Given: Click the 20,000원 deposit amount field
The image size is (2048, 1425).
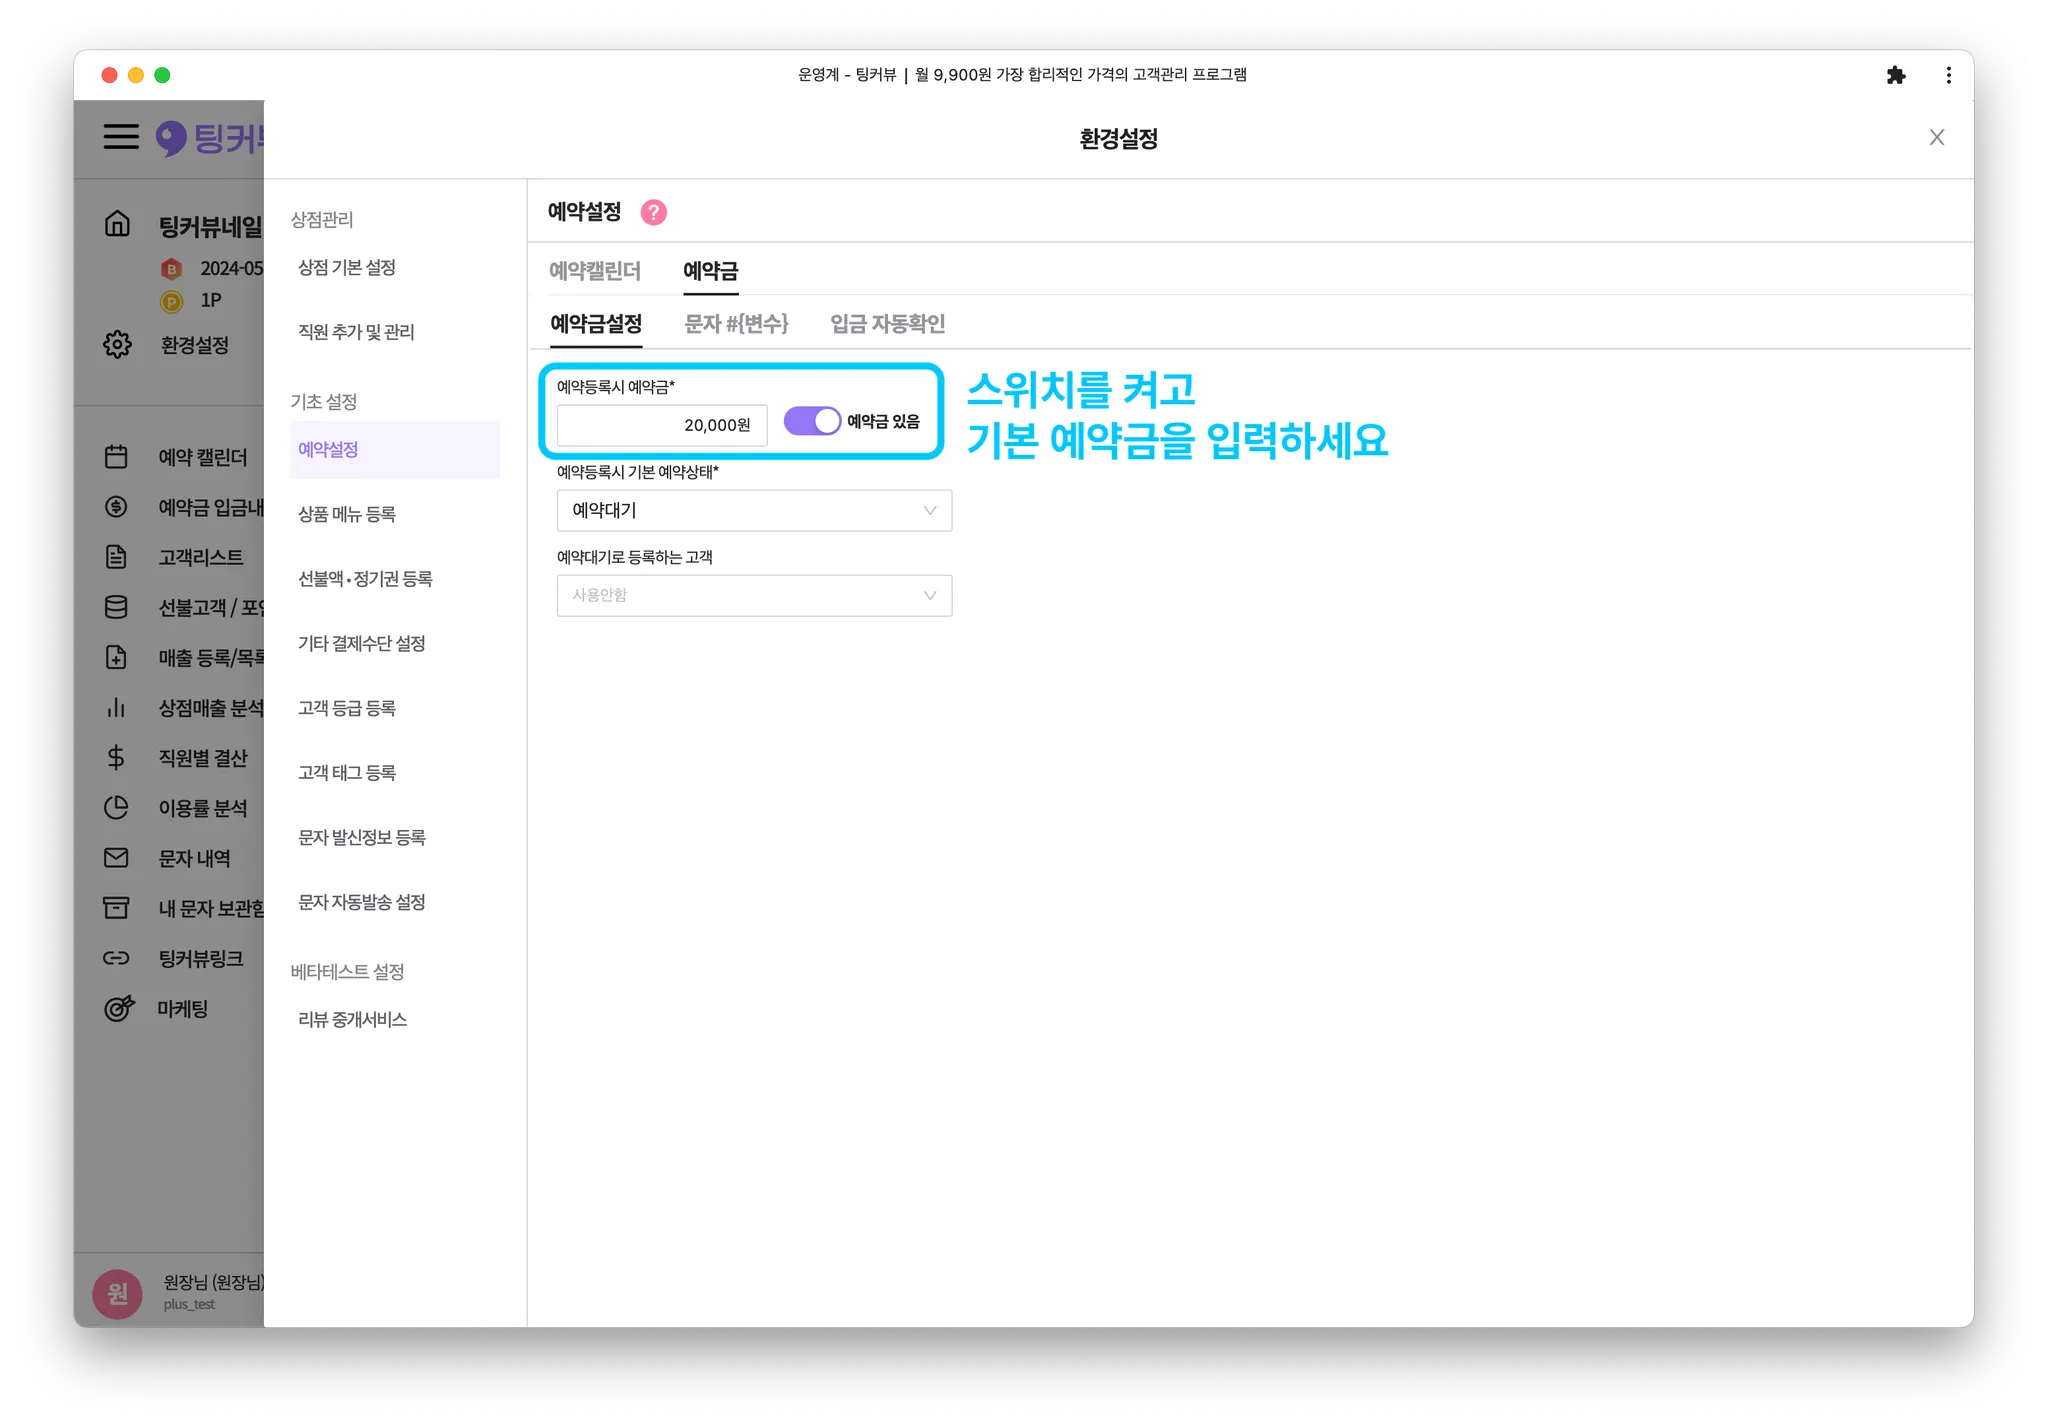Looking at the screenshot, I should 661,425.
